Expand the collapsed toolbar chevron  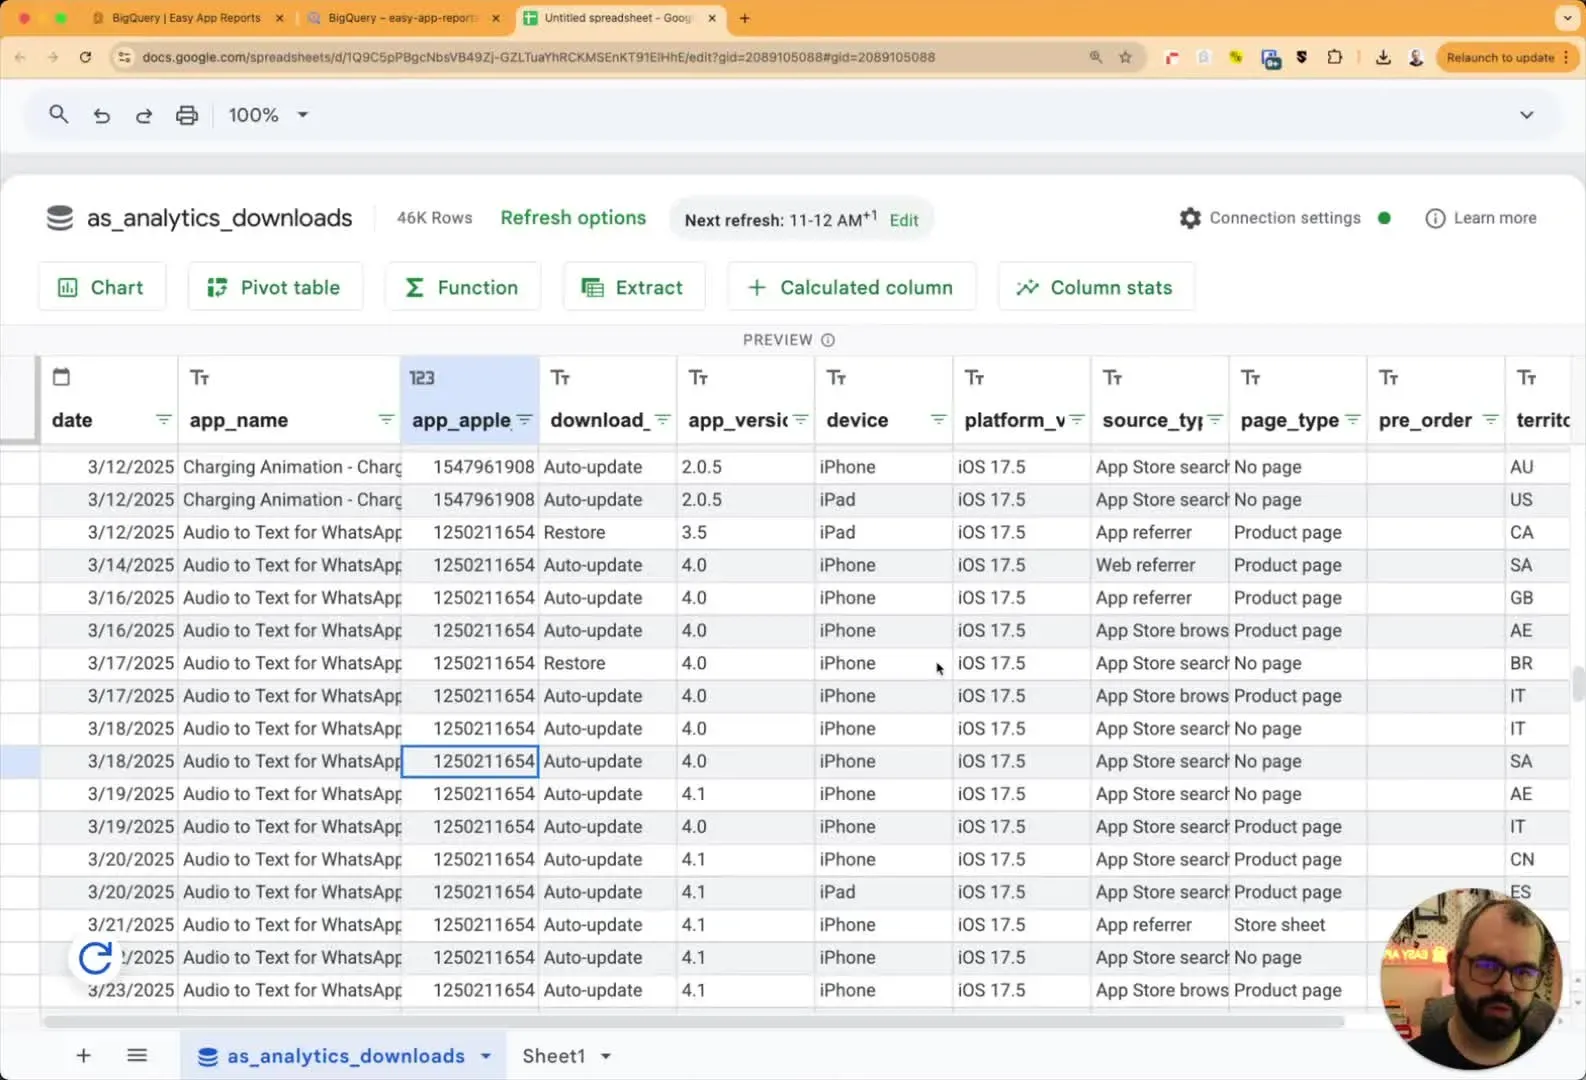click(1527, 115)
